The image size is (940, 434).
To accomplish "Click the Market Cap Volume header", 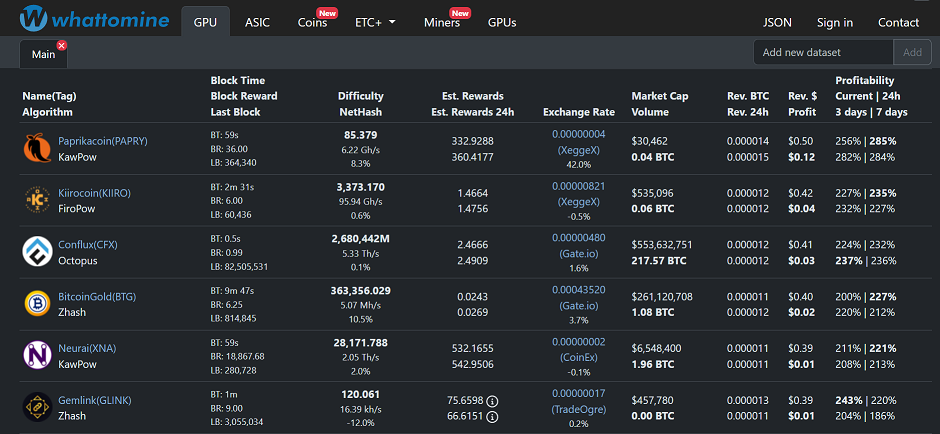I will tap(659, 104).
